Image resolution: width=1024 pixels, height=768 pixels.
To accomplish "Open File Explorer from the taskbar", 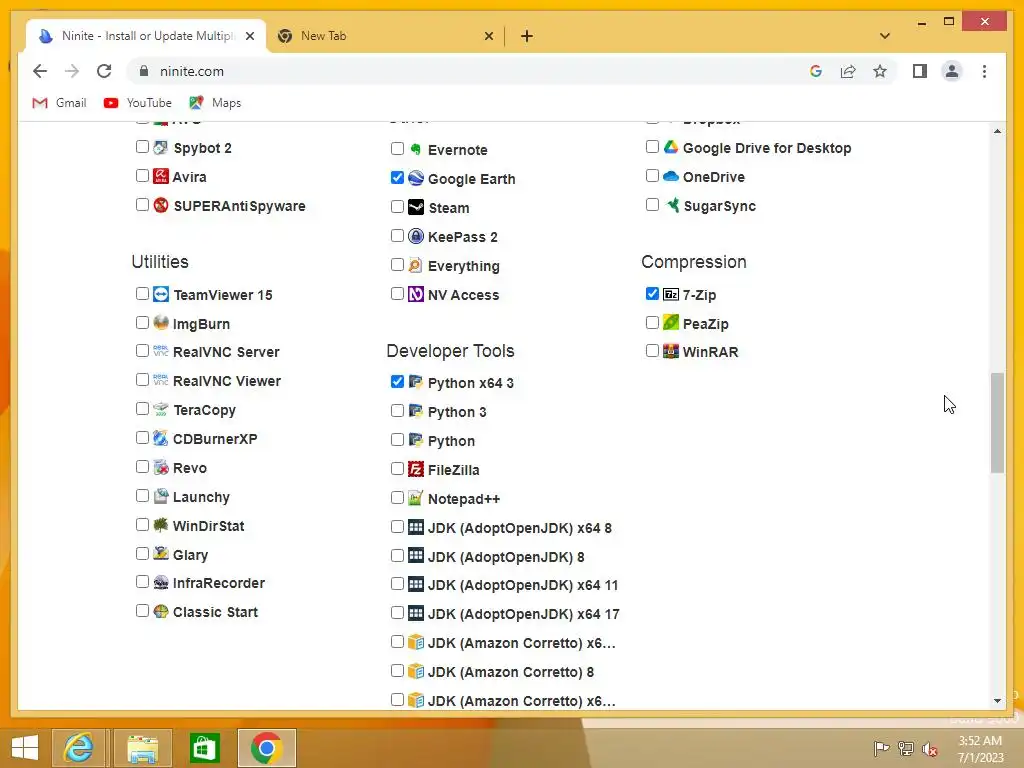I will pos(142,748).
